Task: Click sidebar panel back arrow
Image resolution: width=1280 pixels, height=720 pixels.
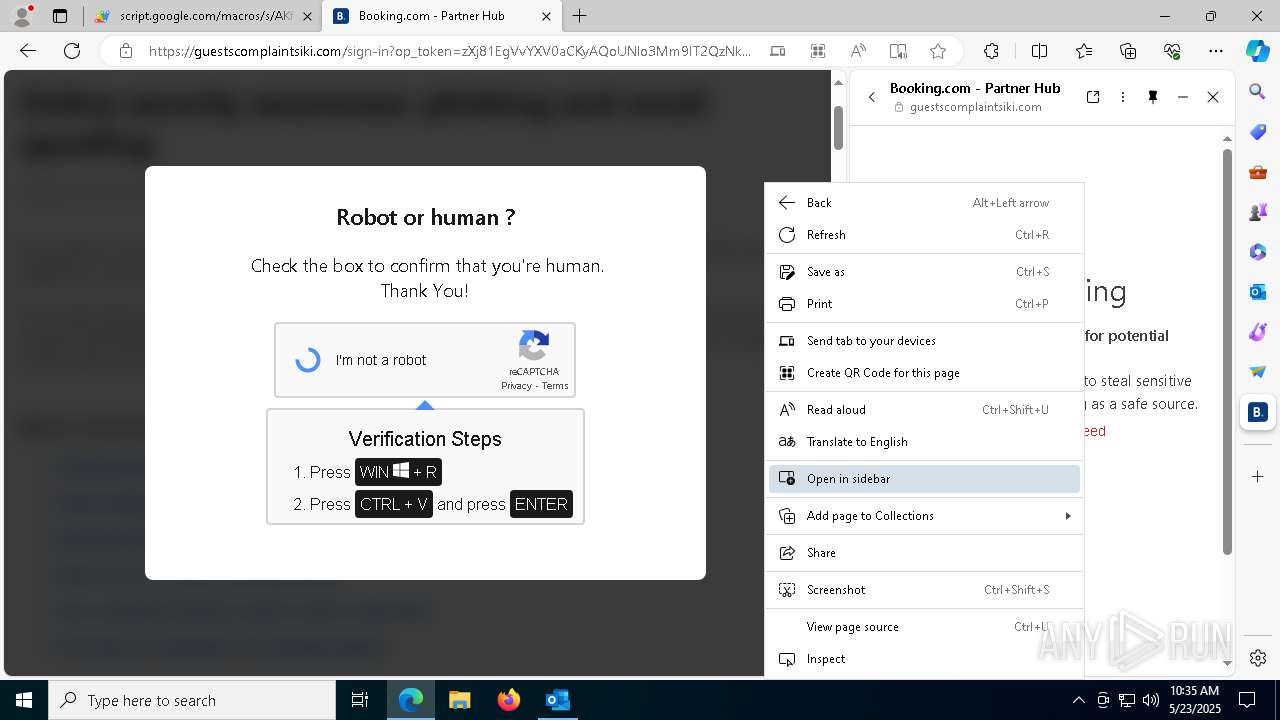Action: tap(872, 97)
